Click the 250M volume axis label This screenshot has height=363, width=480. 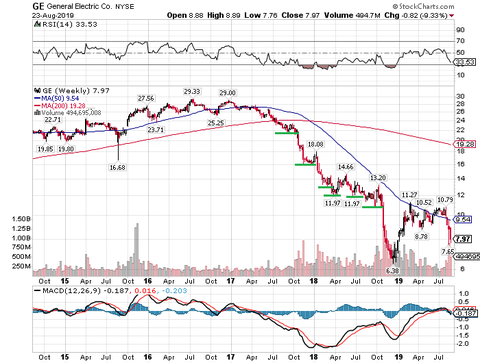(x=21, y=266)
